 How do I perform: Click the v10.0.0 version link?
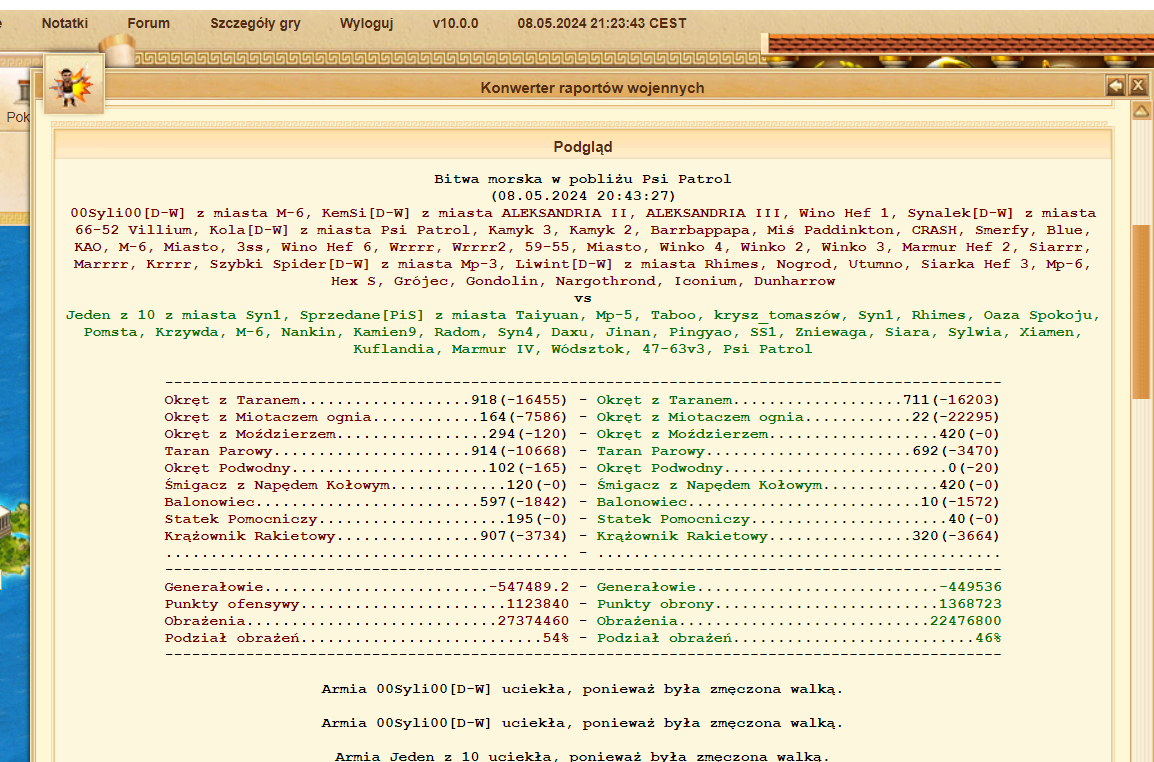click(x=456, y=24)
